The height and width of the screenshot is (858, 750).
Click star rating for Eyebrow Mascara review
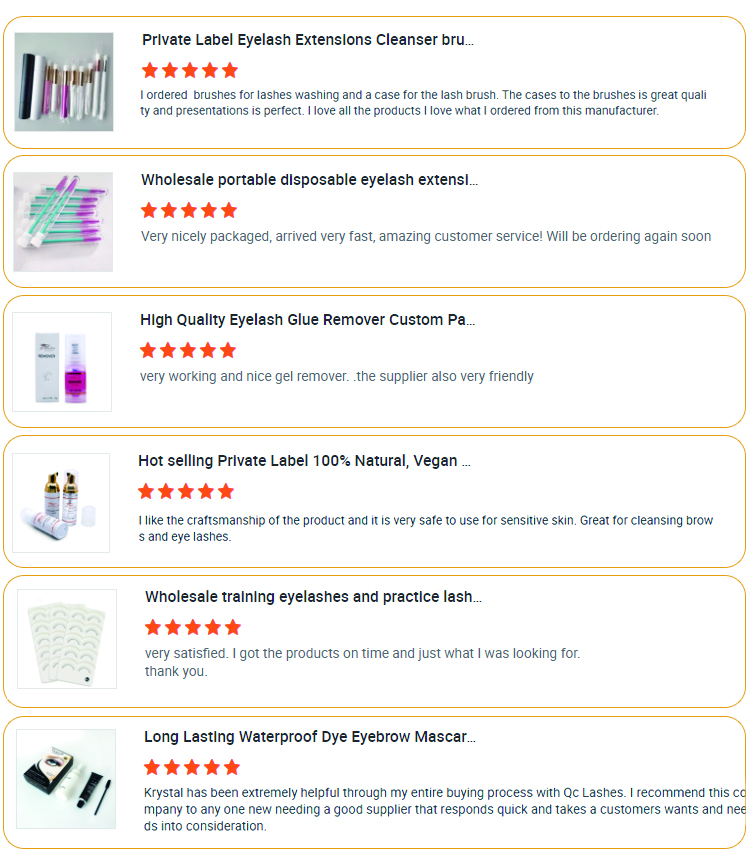[192, 767]
